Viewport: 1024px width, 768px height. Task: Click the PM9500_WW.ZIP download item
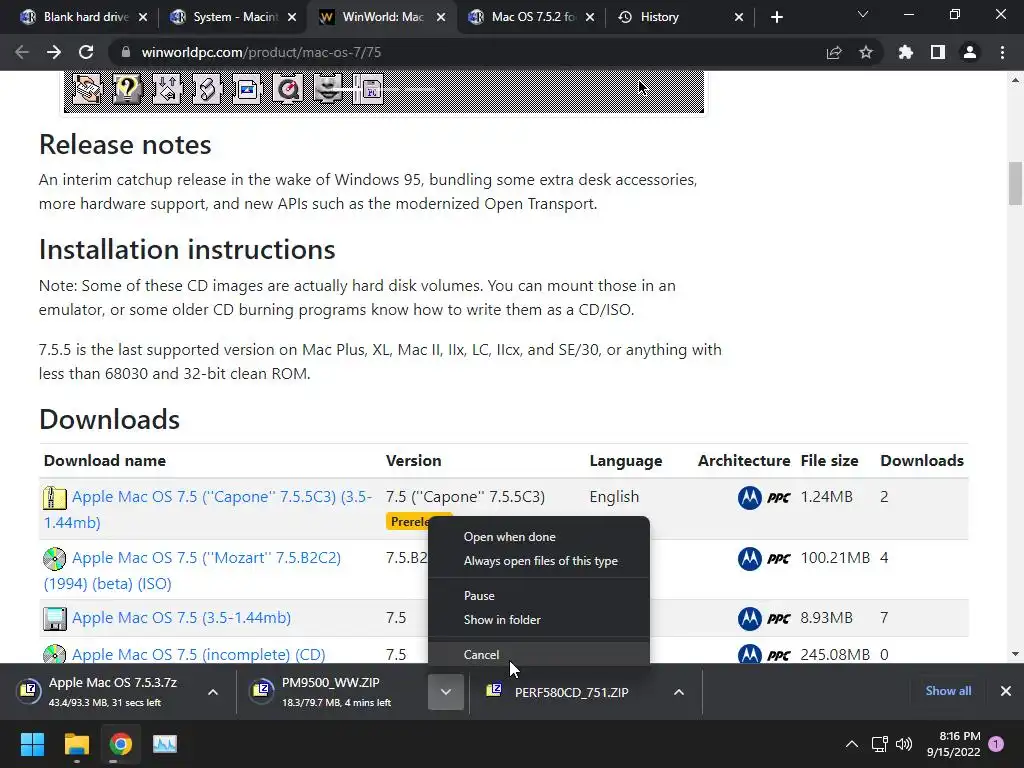click(x=333, y=692)
